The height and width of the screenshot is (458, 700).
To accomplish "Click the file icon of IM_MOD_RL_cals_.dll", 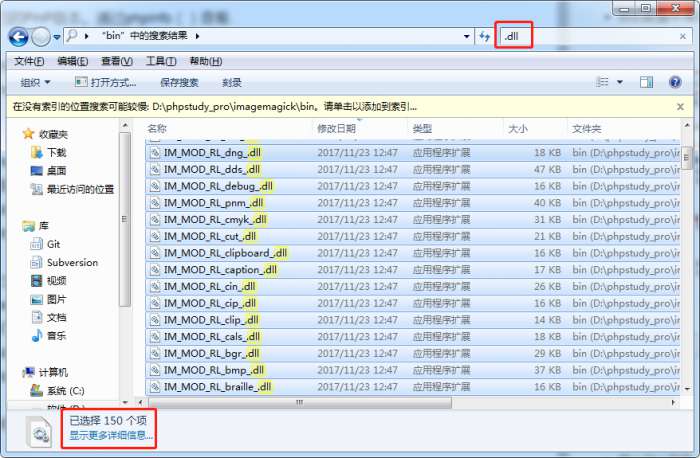I will click(154, 337).
